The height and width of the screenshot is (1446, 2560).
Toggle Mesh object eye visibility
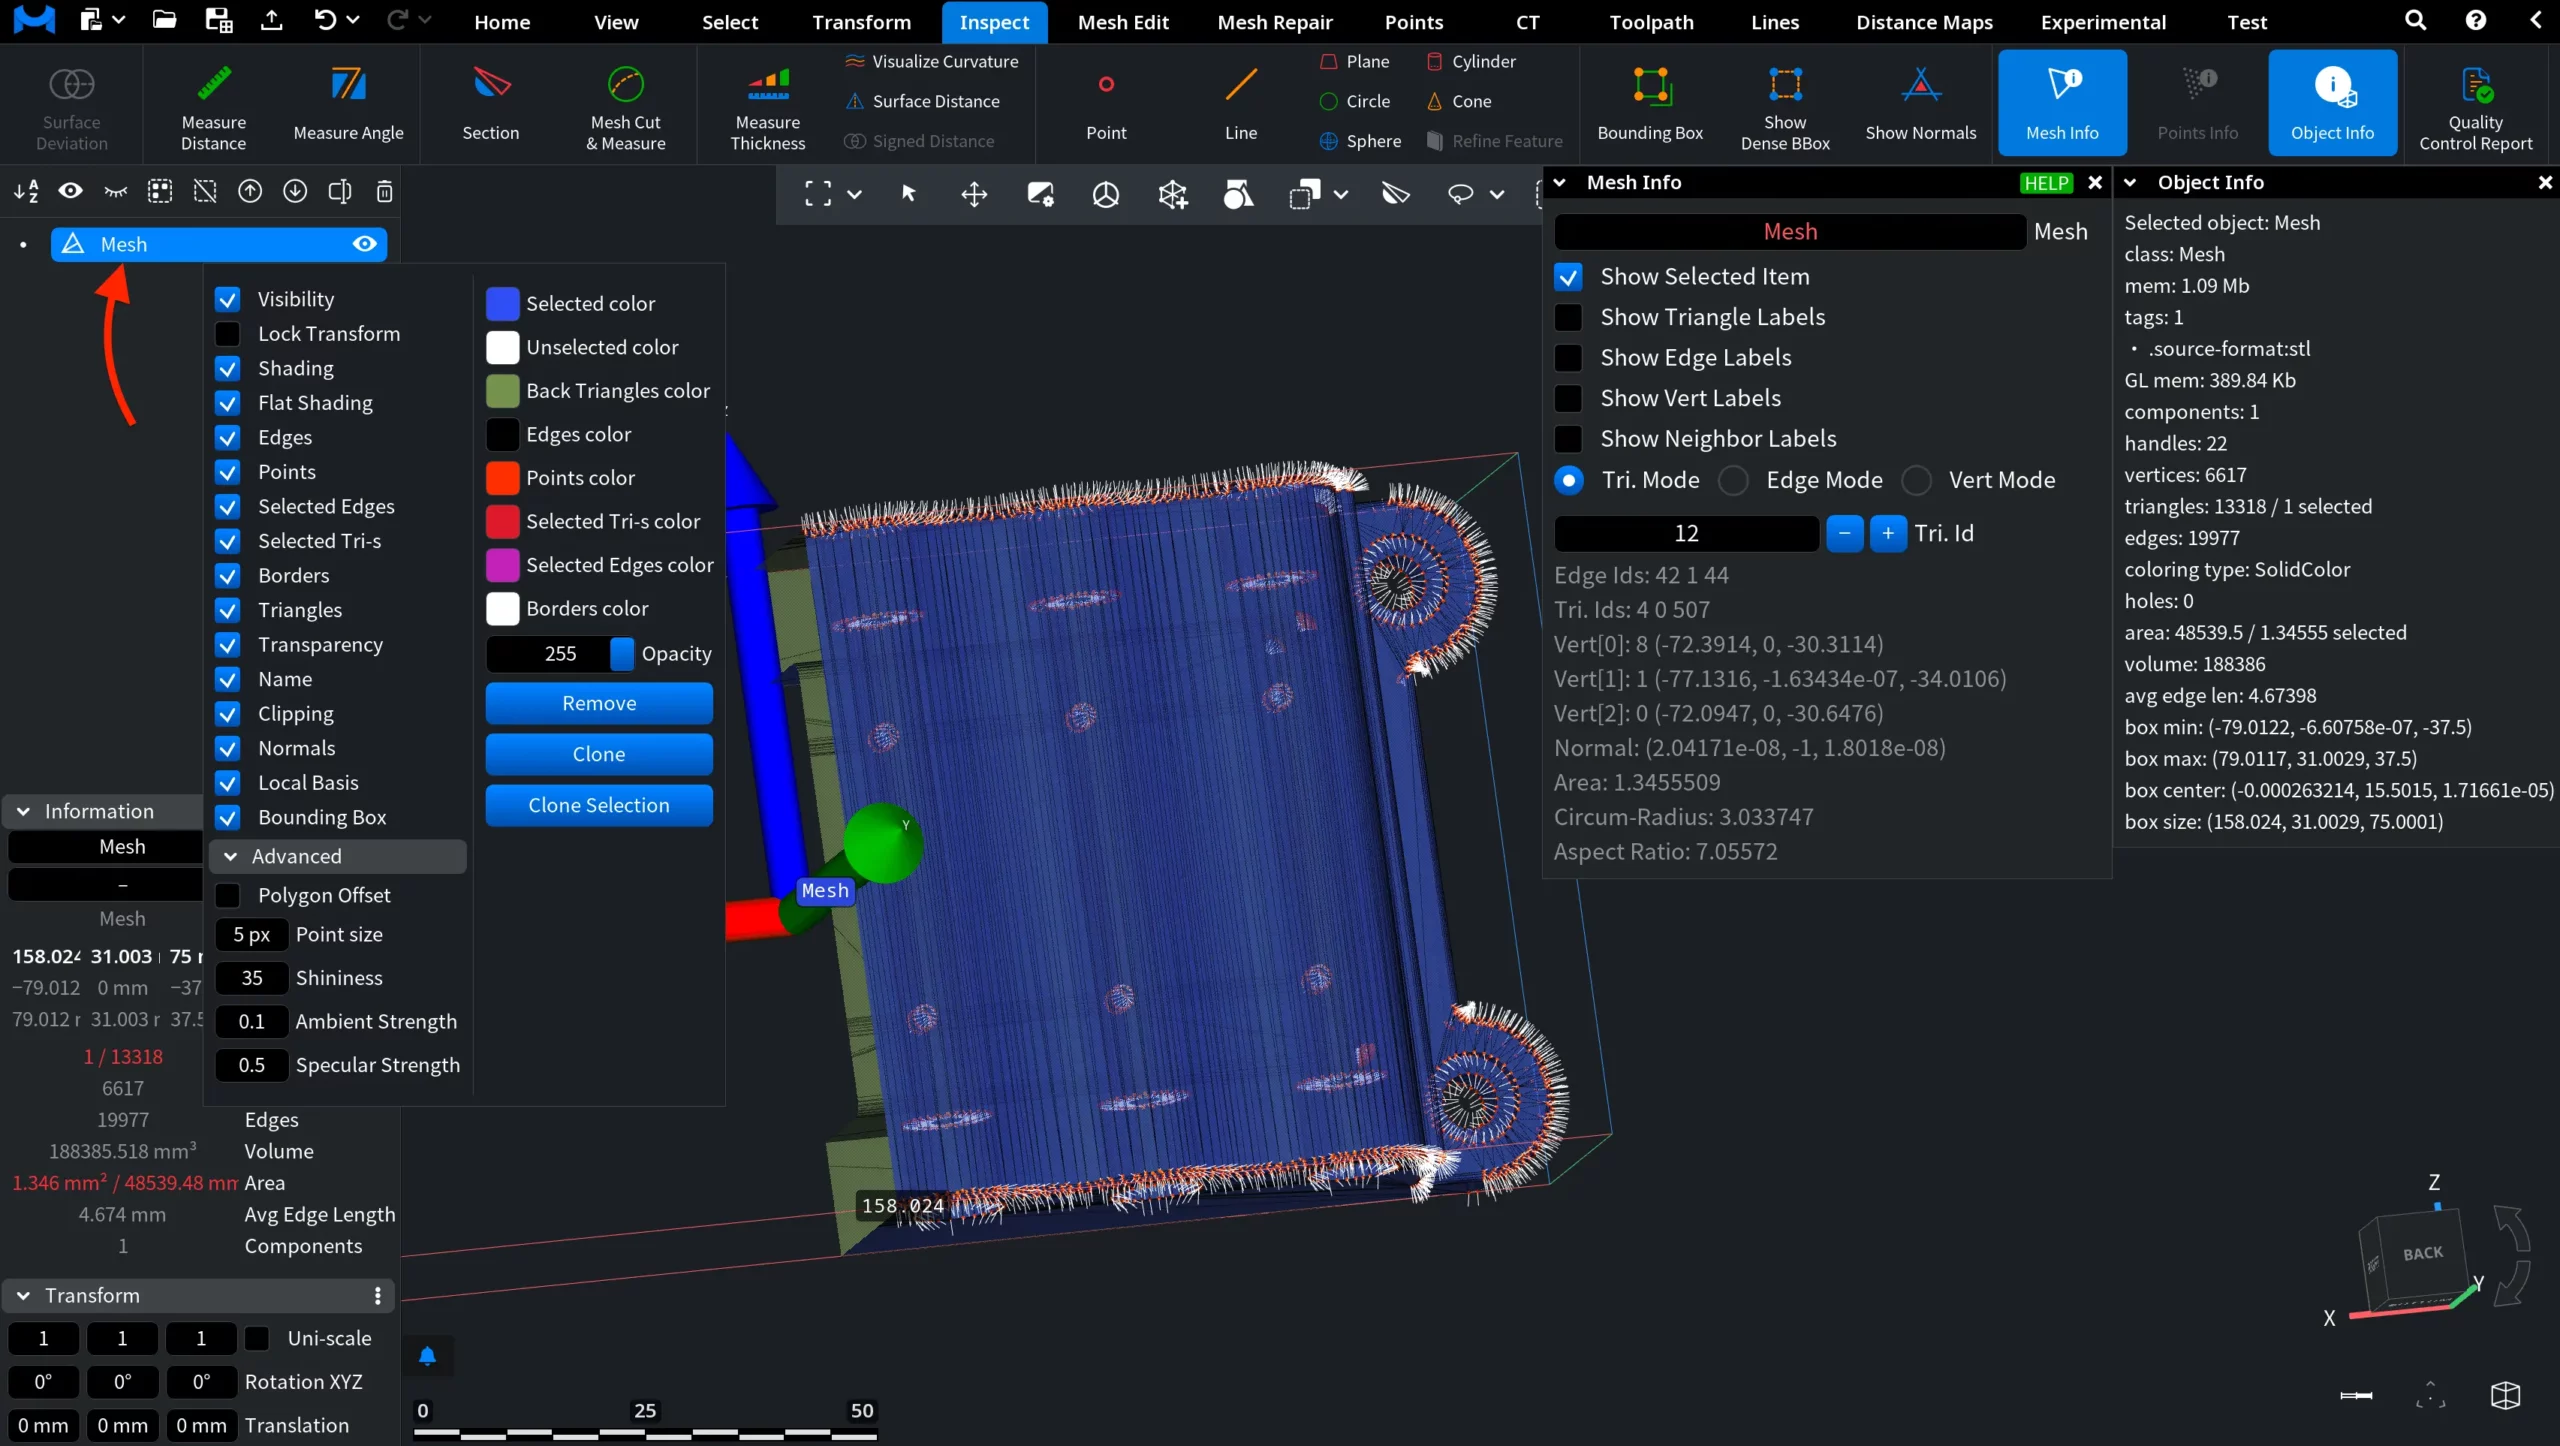365,244
